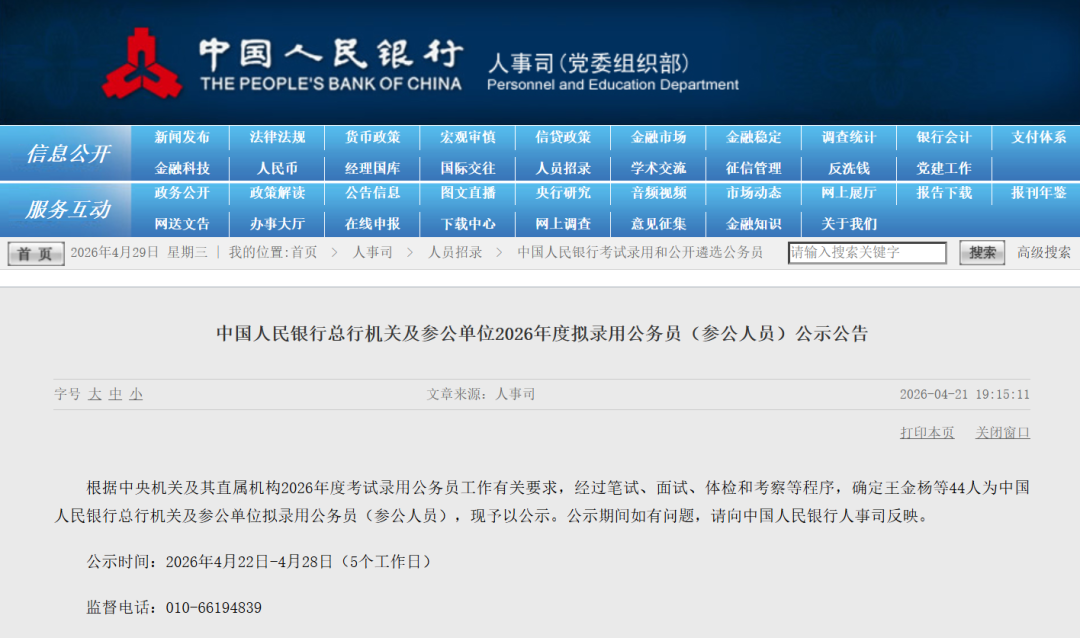Open 政务公开 under 服务互动

(x=182, y=193)
